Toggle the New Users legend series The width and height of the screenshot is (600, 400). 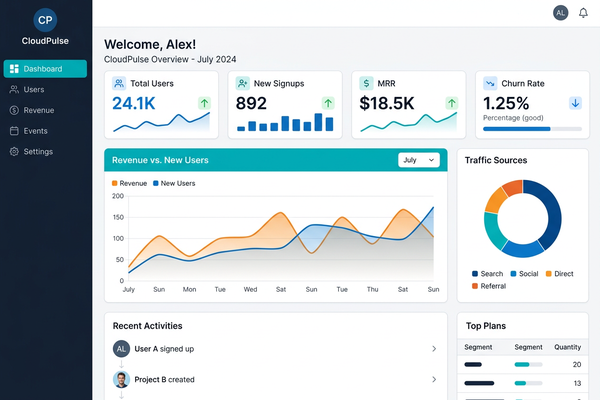[174, 183]
